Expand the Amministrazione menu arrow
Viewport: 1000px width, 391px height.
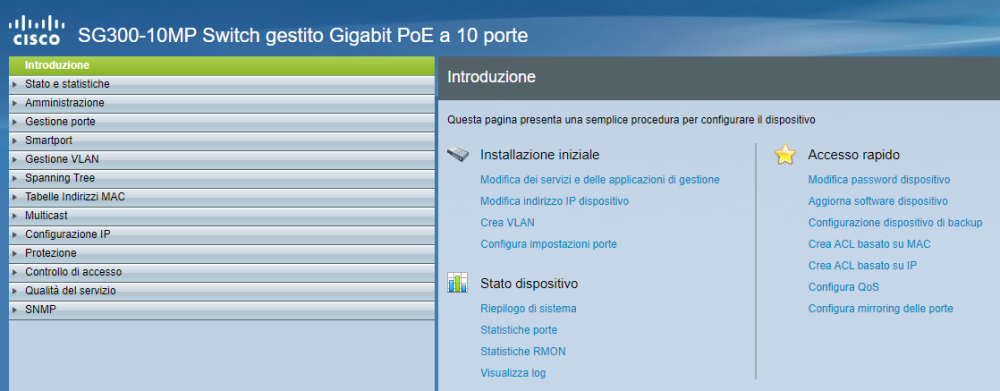[14, 103]
